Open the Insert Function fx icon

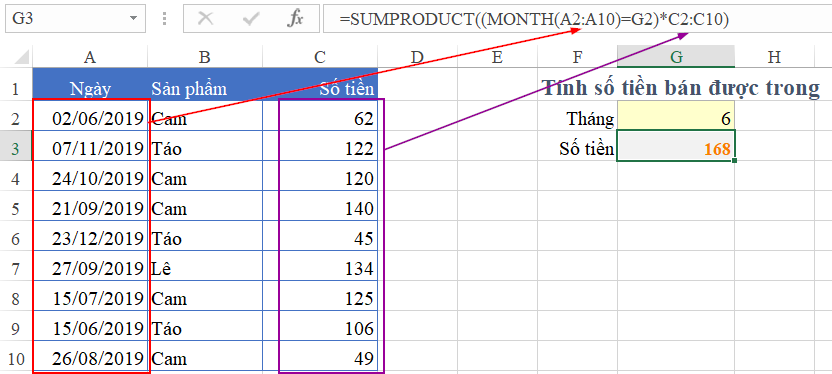[x=295, y=19]
